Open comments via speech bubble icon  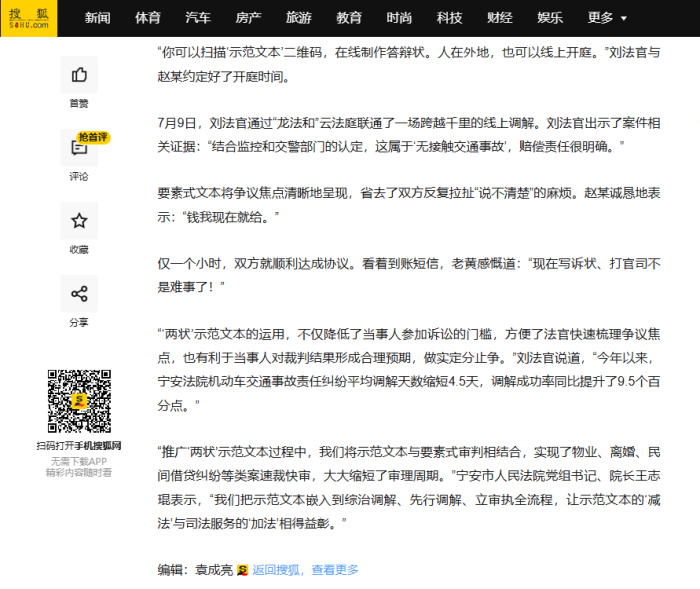coord(79,148)
